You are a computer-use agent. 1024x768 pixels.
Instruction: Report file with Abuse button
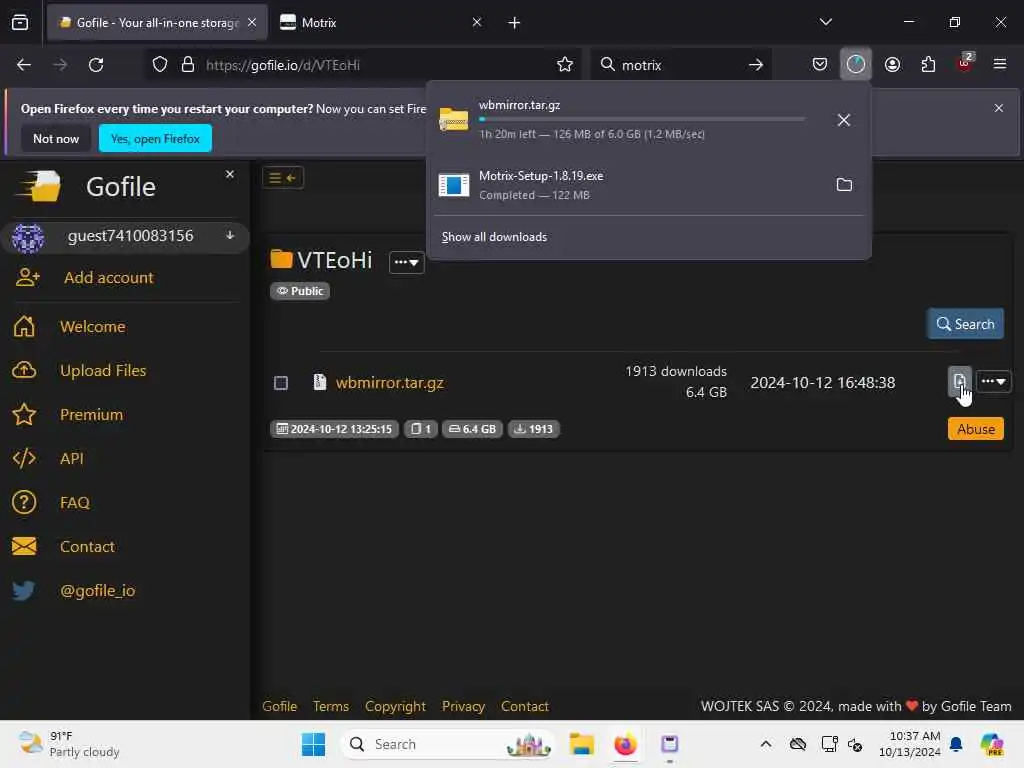coord(976,429)
